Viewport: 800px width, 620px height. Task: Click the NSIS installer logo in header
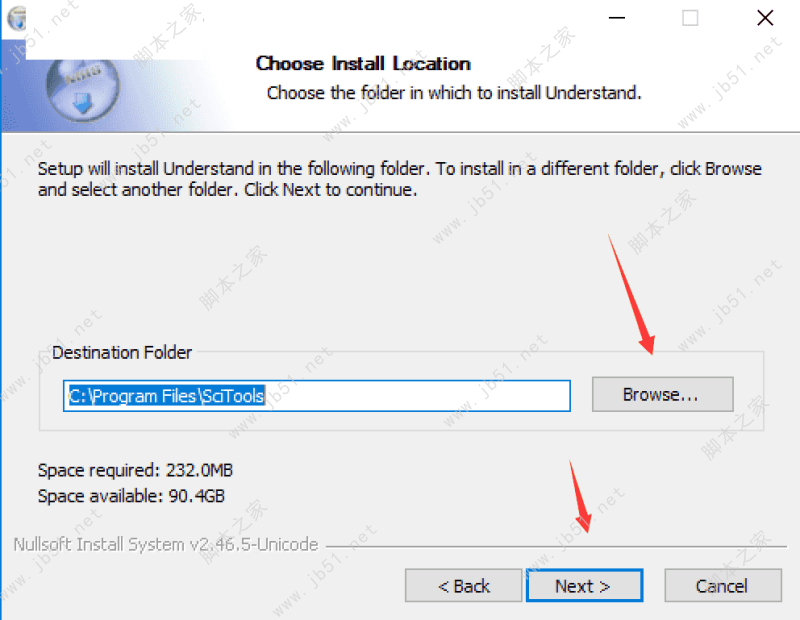click(83, 90)
